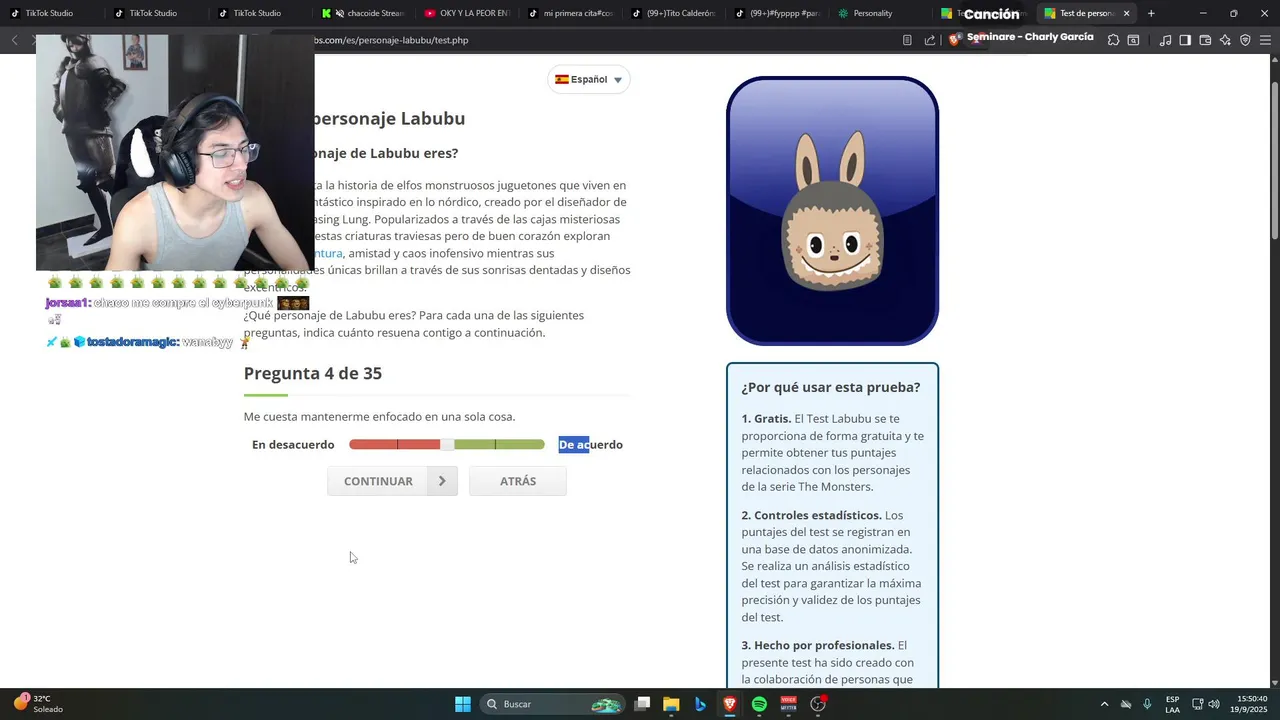The image size is (1280, 720).
Task: Open the media control music note icon
Action: [1165, 40]
